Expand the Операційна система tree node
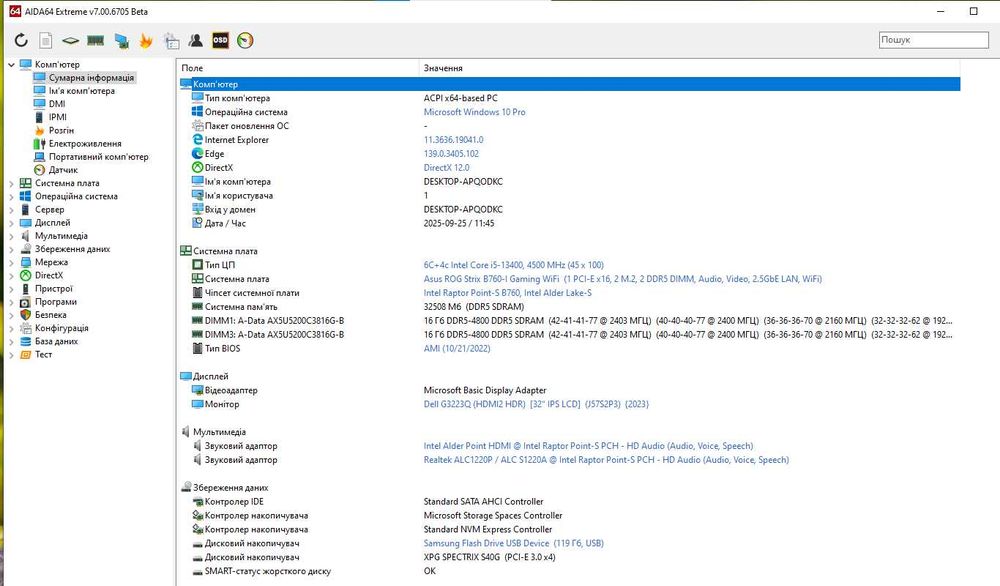The width and height of the screenshot is (1000, 586). (x=11, y=196)
